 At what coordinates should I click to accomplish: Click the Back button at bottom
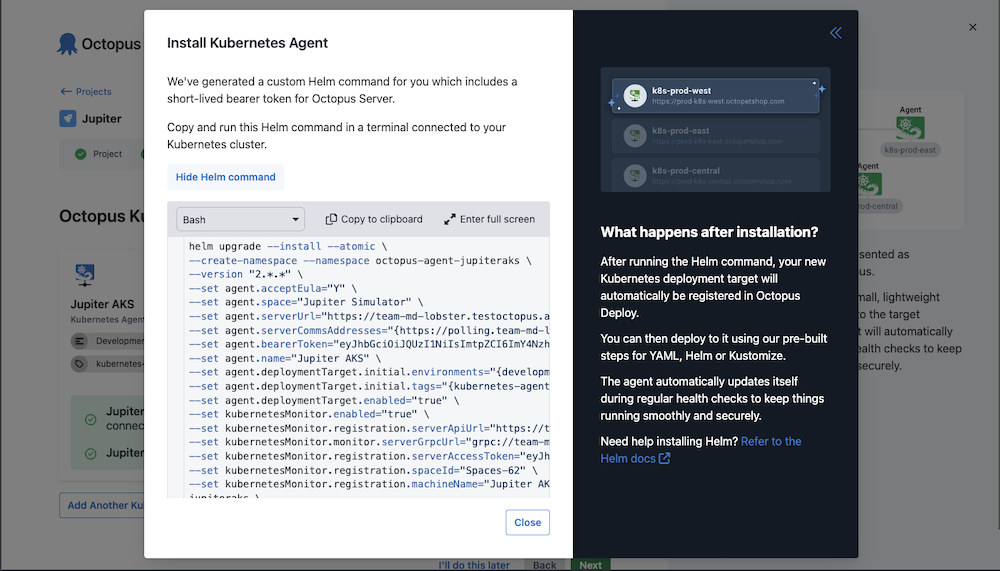click(x=544, y=565)
